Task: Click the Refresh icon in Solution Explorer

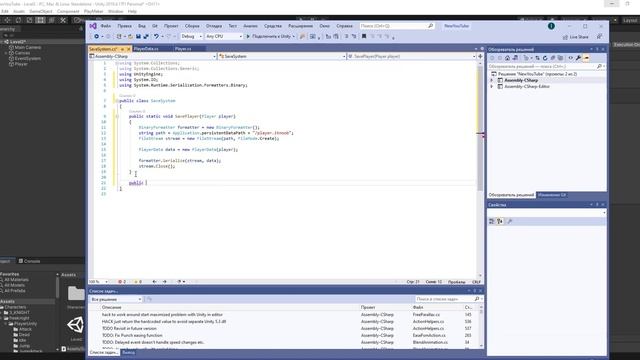Action: click(545, 58)
